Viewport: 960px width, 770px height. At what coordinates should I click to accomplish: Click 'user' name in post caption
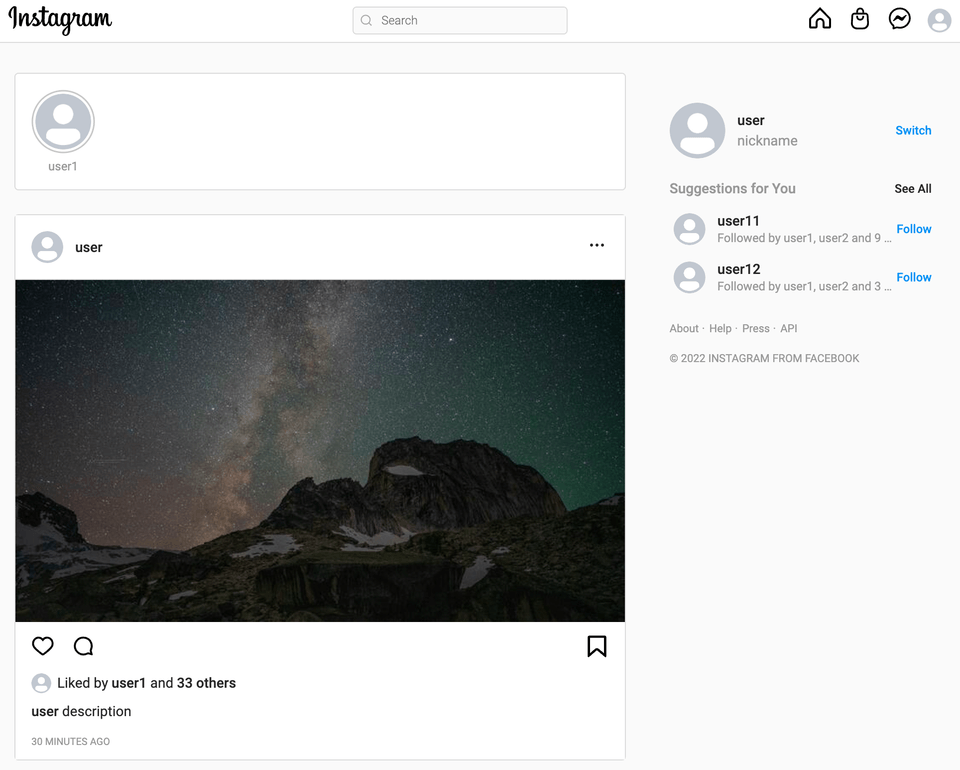tap(45, 711)
